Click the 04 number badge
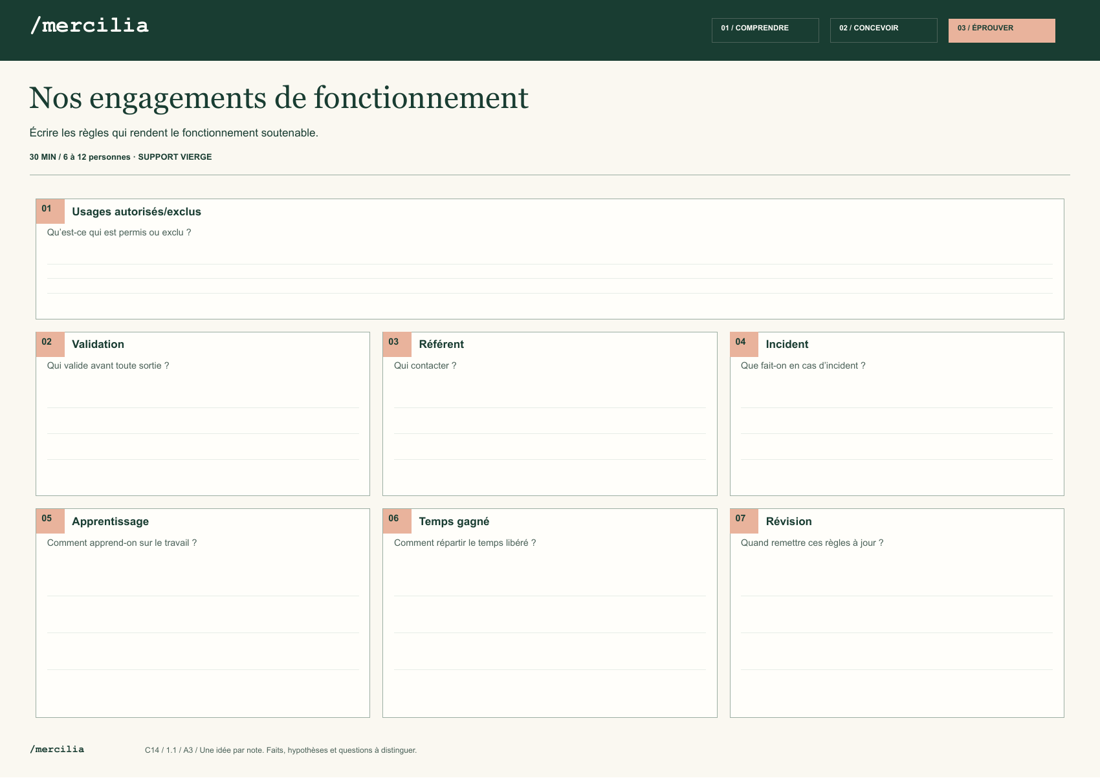 pos(744,344)
